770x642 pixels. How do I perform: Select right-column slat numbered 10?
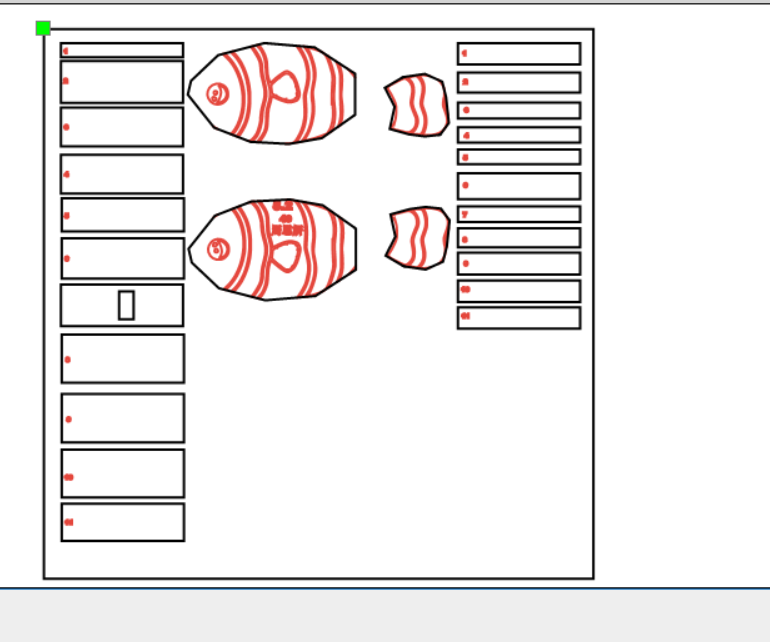coord(519,291)
